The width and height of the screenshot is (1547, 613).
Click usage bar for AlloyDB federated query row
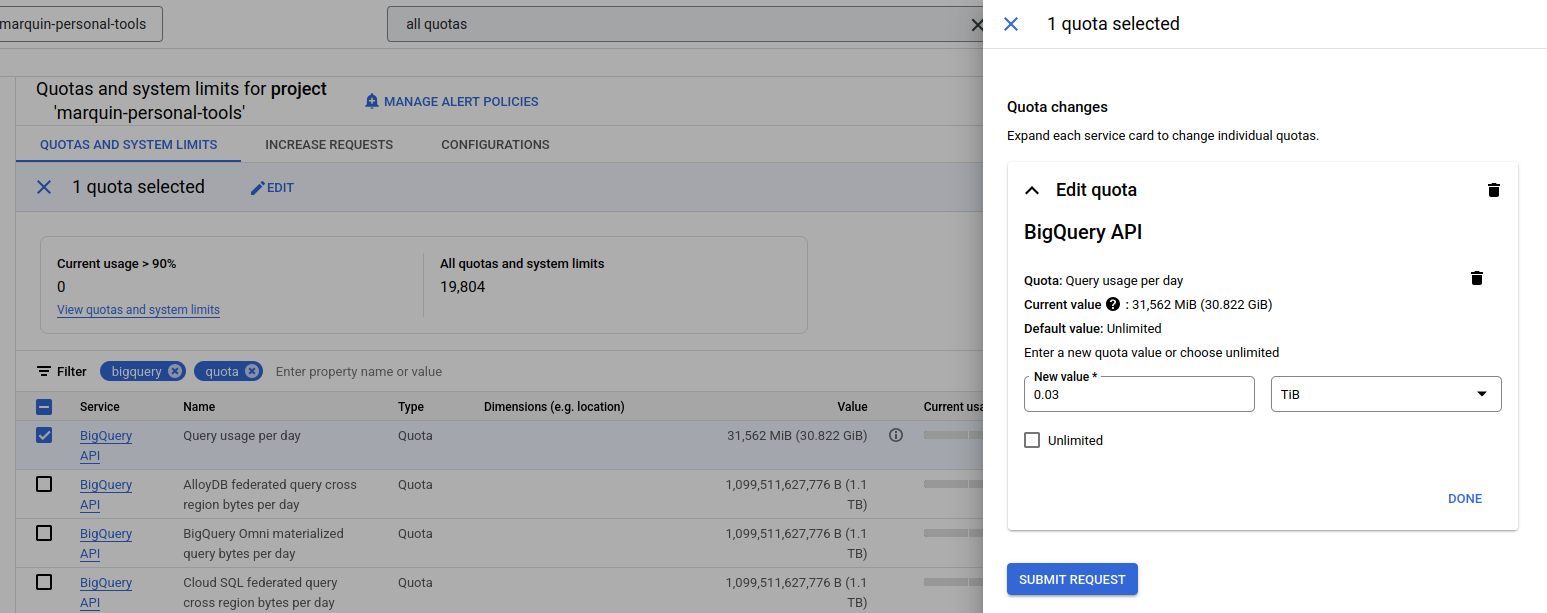tap(953, 484)
